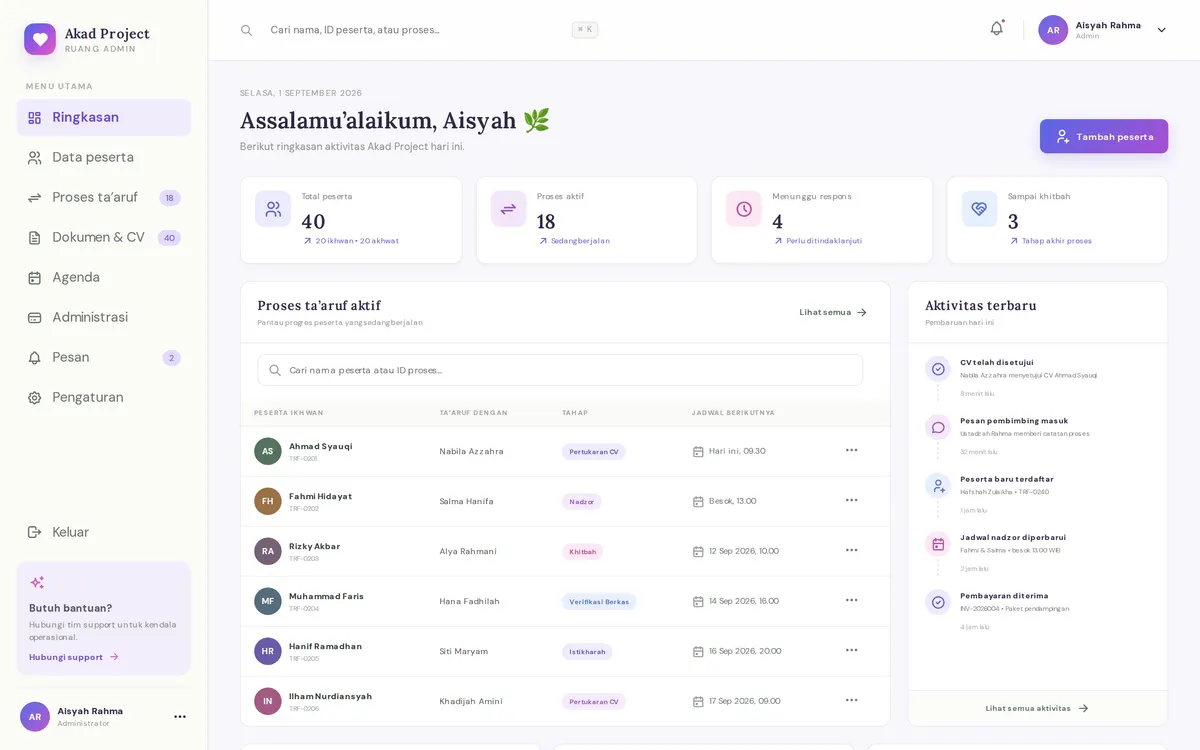Click the Tambah peserta button
1200x750 pixels.
click(x=1103, y=136)
